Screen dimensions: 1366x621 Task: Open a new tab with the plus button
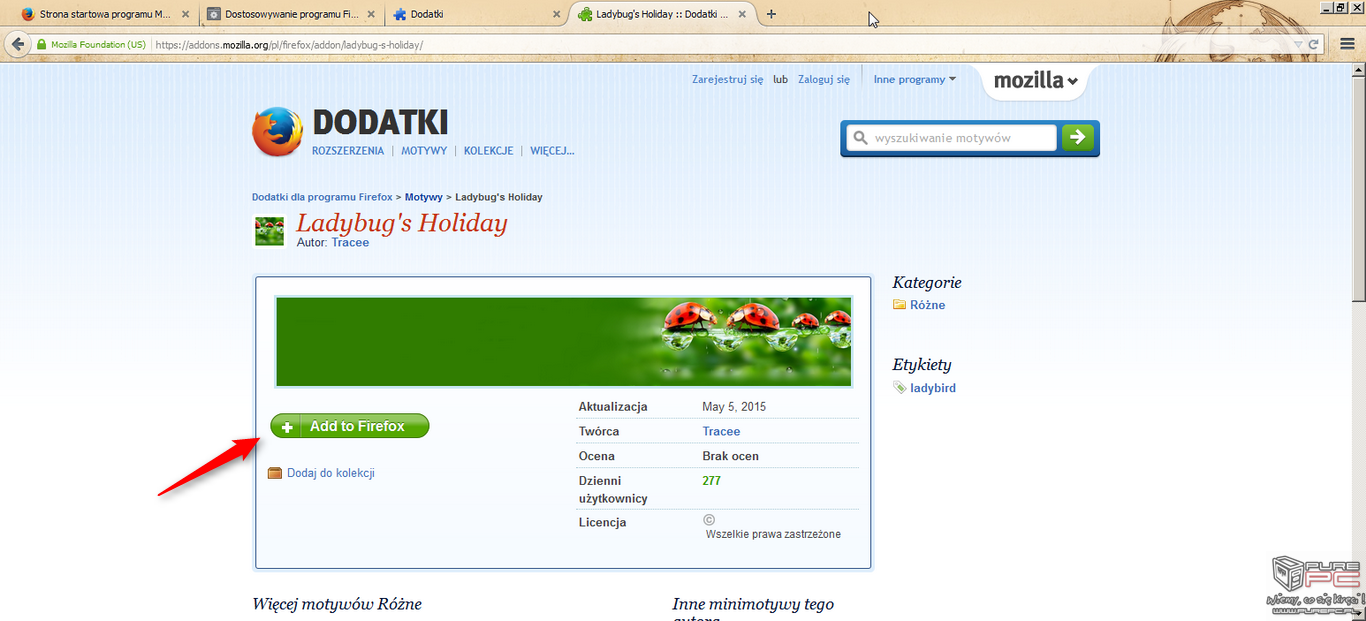click(771, 14)
